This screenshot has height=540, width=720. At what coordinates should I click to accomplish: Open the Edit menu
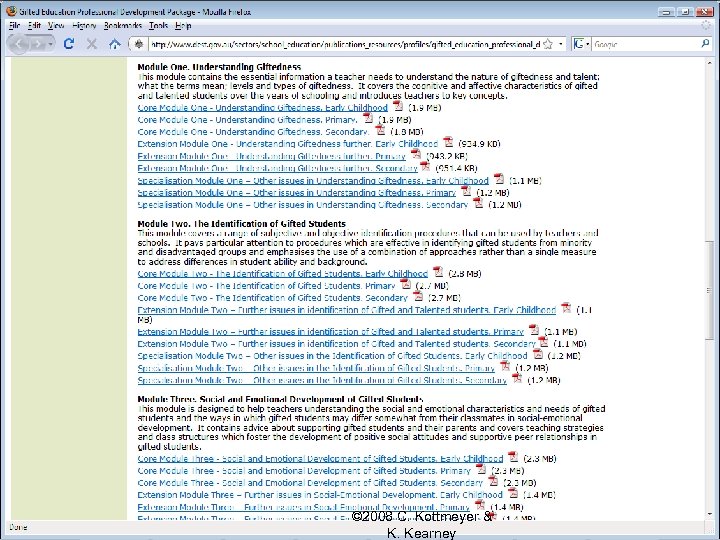pyautogui.click(x=34, y=26)
